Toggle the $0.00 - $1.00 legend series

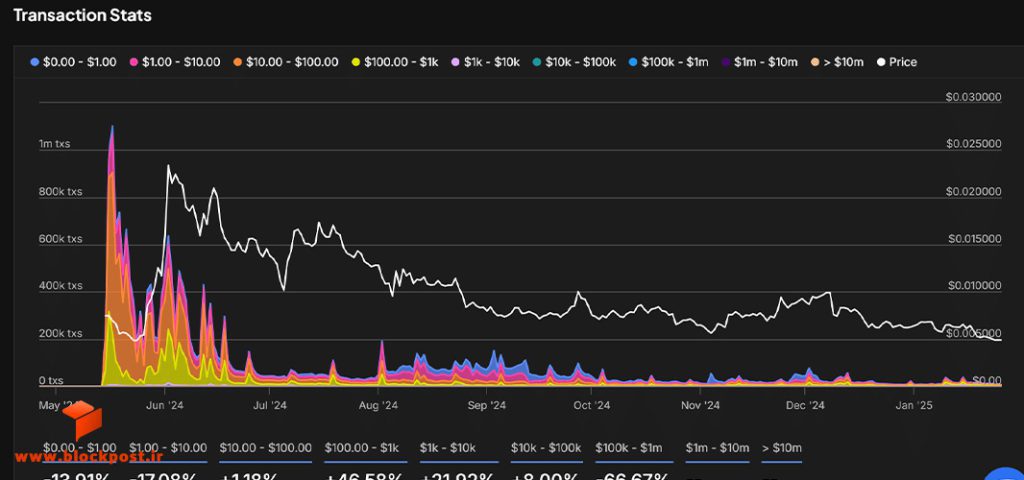[73, 62]
